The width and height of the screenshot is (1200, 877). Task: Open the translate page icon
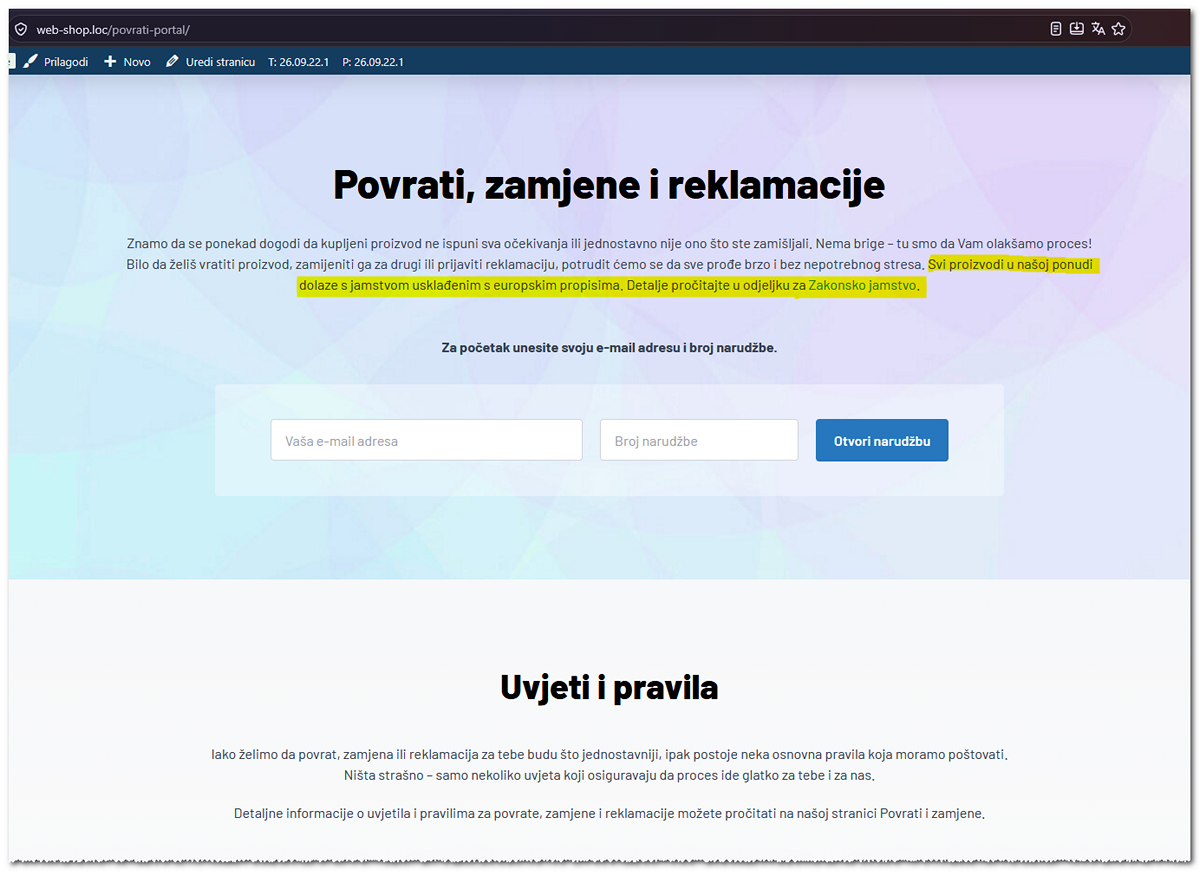click(x=1098, y=29)
